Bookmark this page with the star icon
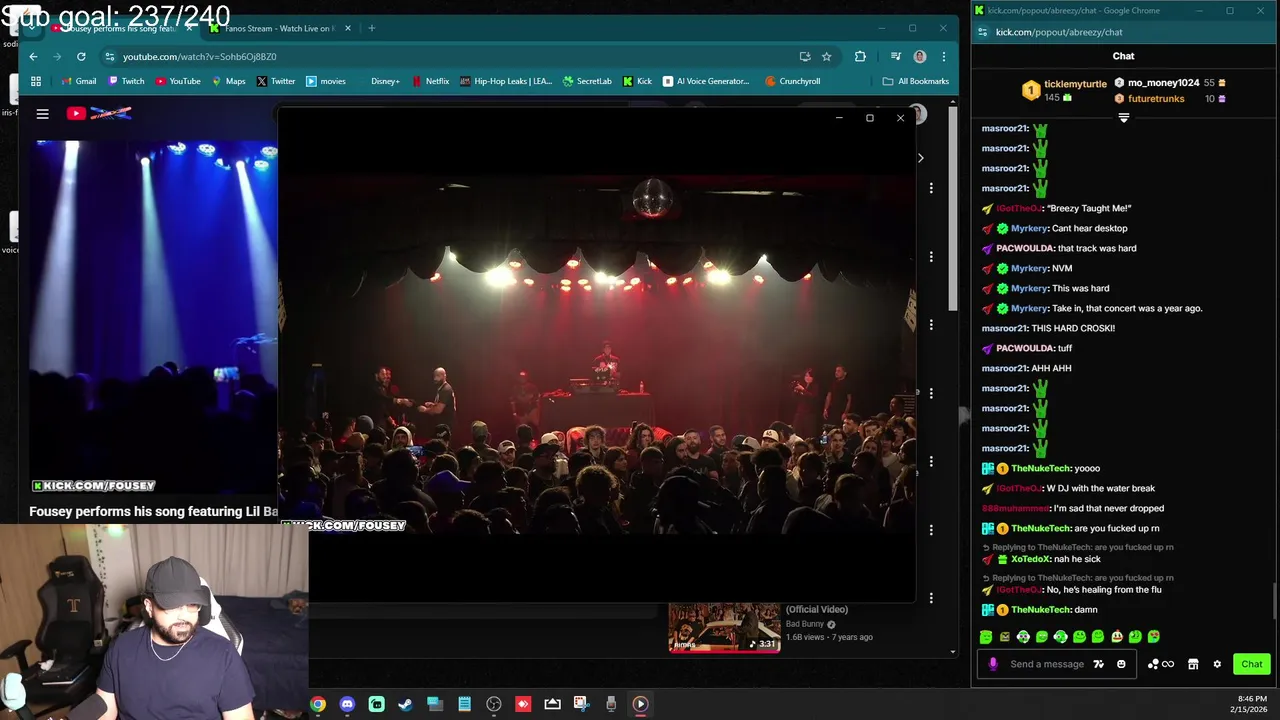This screenshot has width=1280, height=720. click(x=826, y=57)
